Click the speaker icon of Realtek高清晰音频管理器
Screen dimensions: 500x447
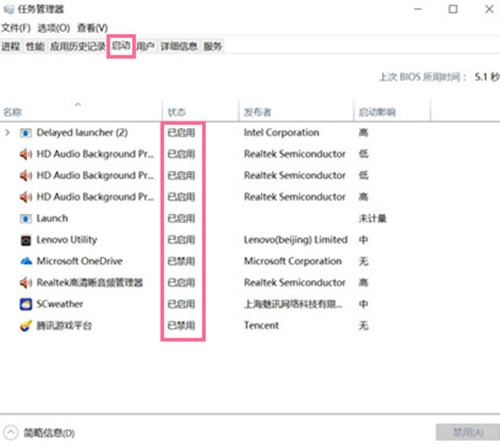point(26,283)
